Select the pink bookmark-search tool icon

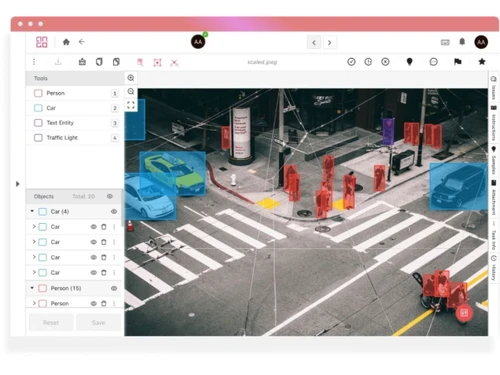coord(140,62)
